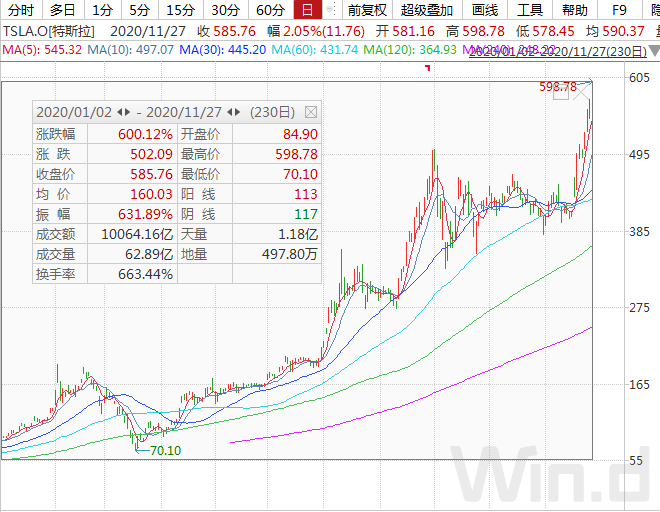Click the 低 578.45 low price in the header
This screenshot has height=512, width=660.
(x=545, y=31)
